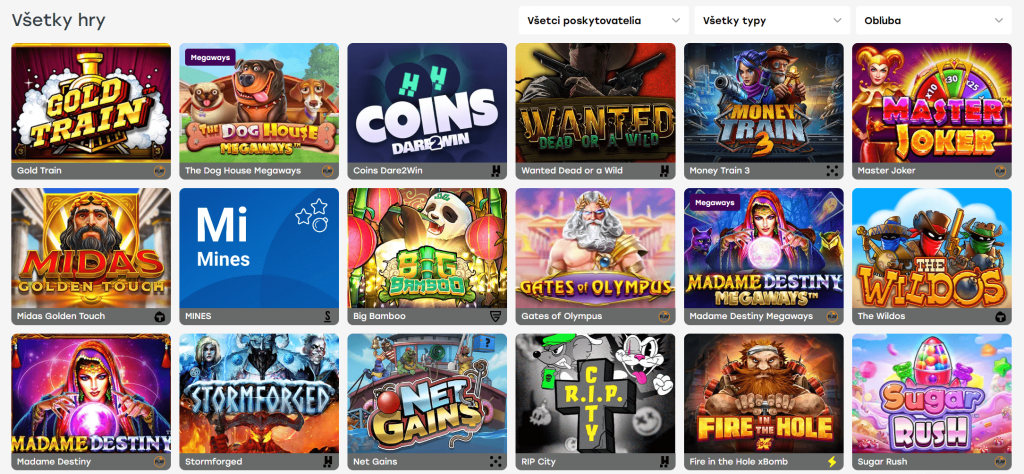Open Midas Golden Touch game image
This screenshot has width=1024, height=474.
click(x=91, y=248)
